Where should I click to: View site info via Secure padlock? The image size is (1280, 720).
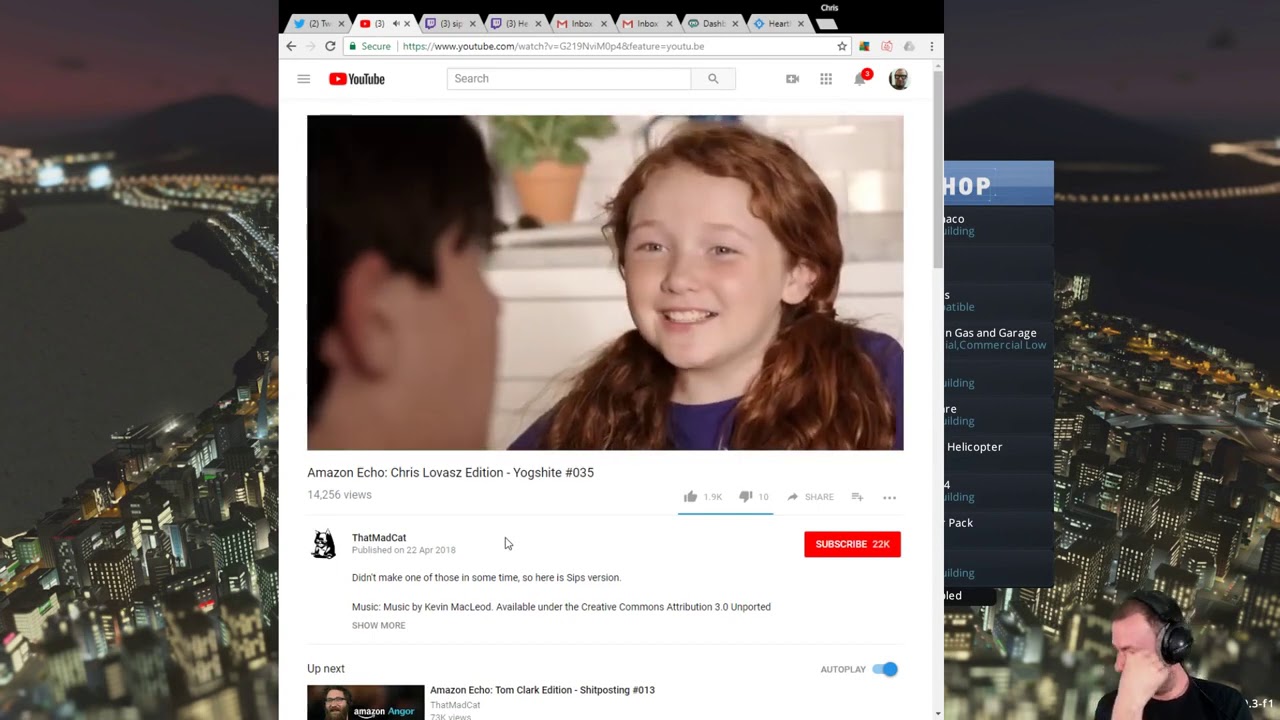tap(369, 46)
